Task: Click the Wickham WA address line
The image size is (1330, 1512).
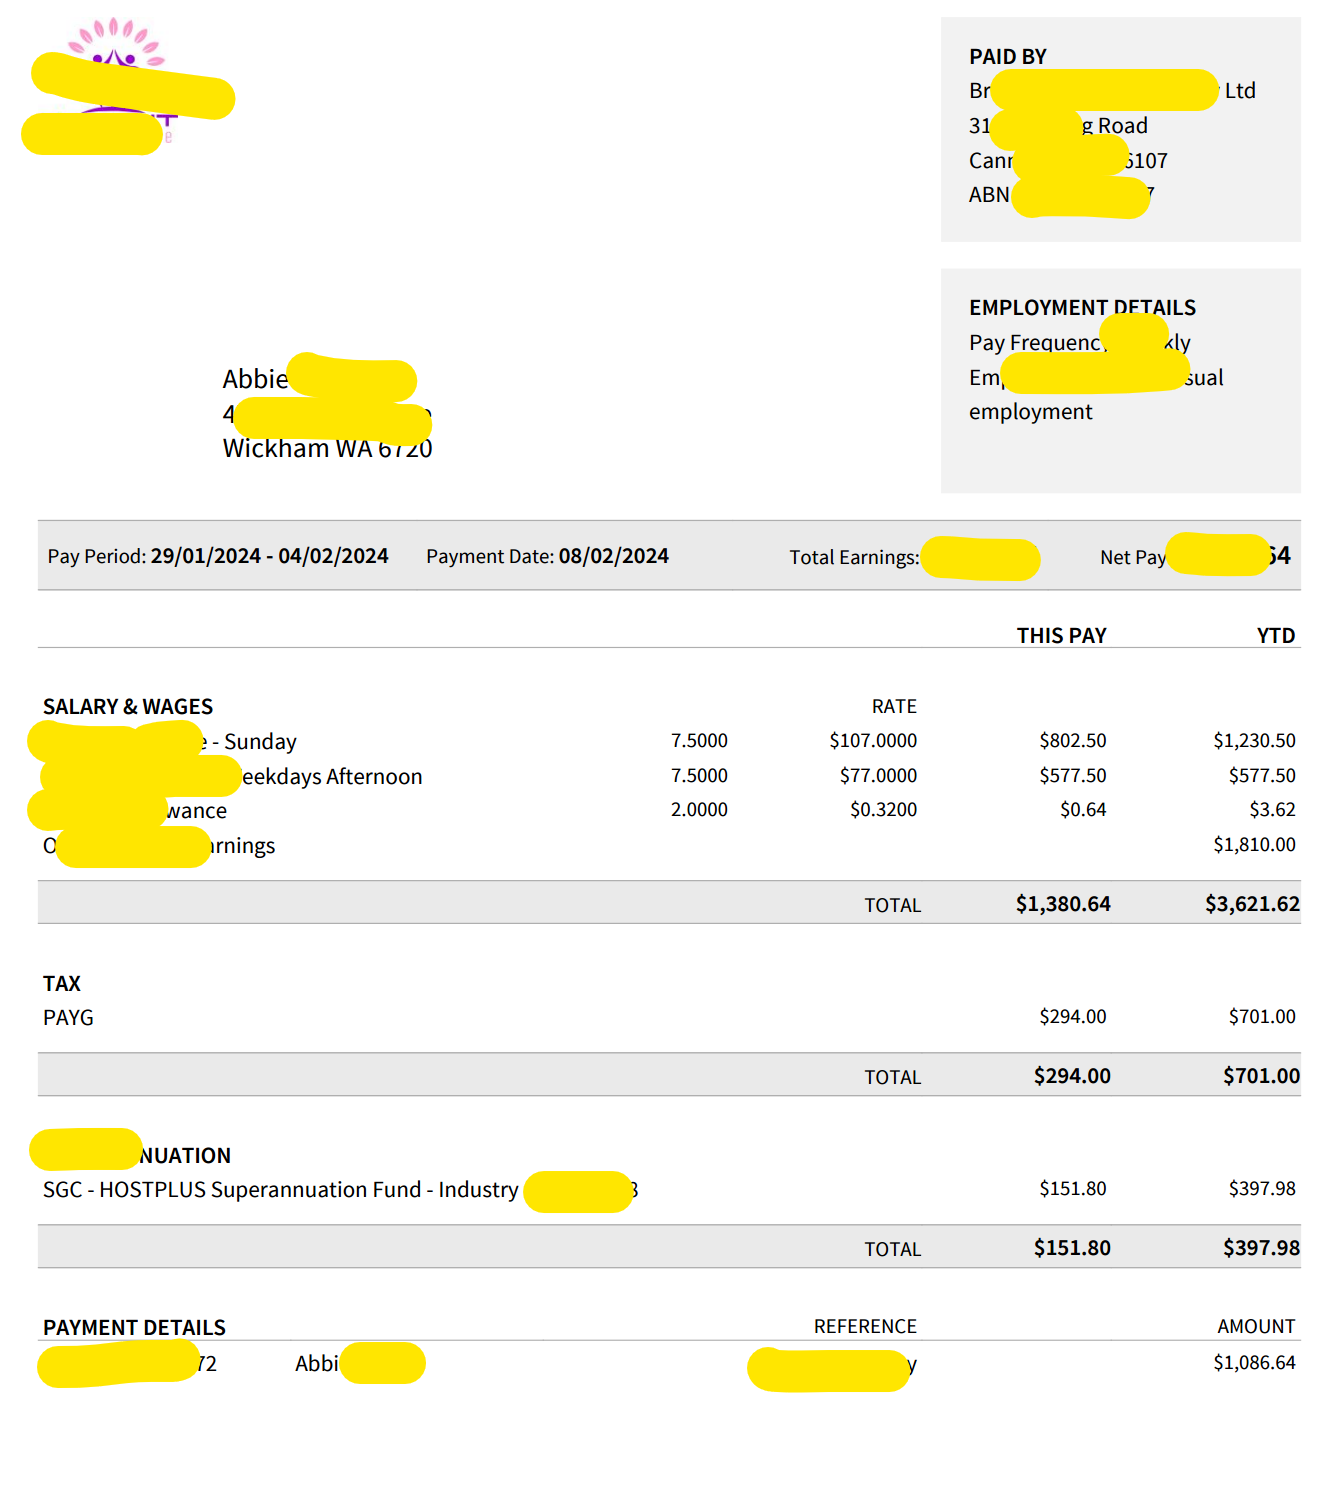Action: pos(327,449)
